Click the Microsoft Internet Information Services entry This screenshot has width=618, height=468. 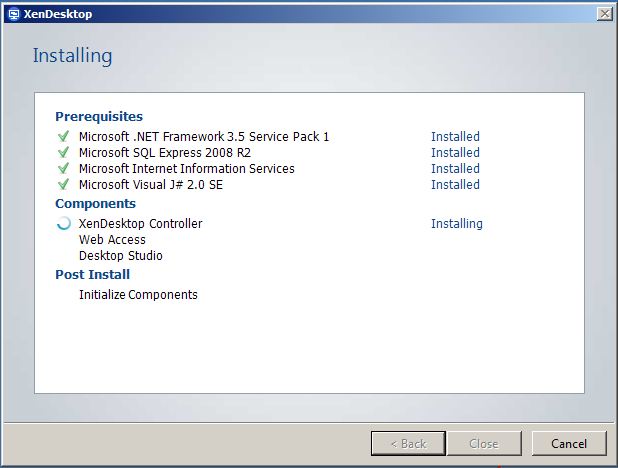[x=187, y=169]
